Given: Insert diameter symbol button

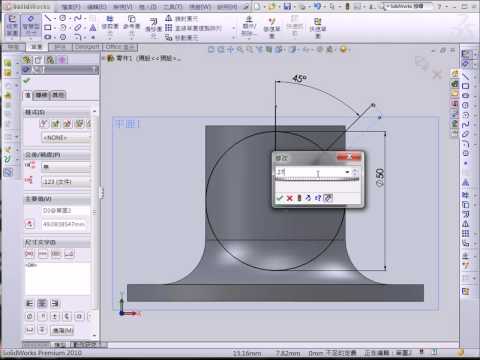Looking at the screenshot, I should (30, 316).
